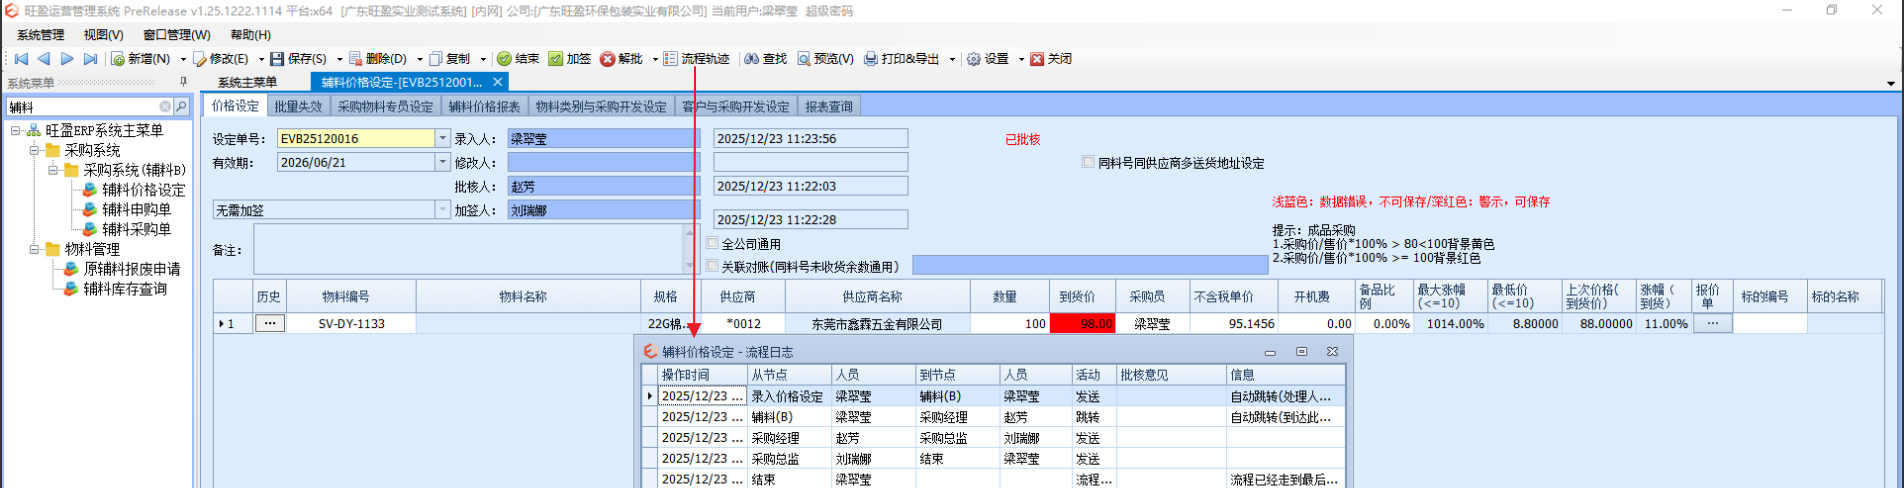This screenshot has width=1904, height=488.
Task: Click the red 关闭 close toolbar button
Action: (x=1052, y=59)
